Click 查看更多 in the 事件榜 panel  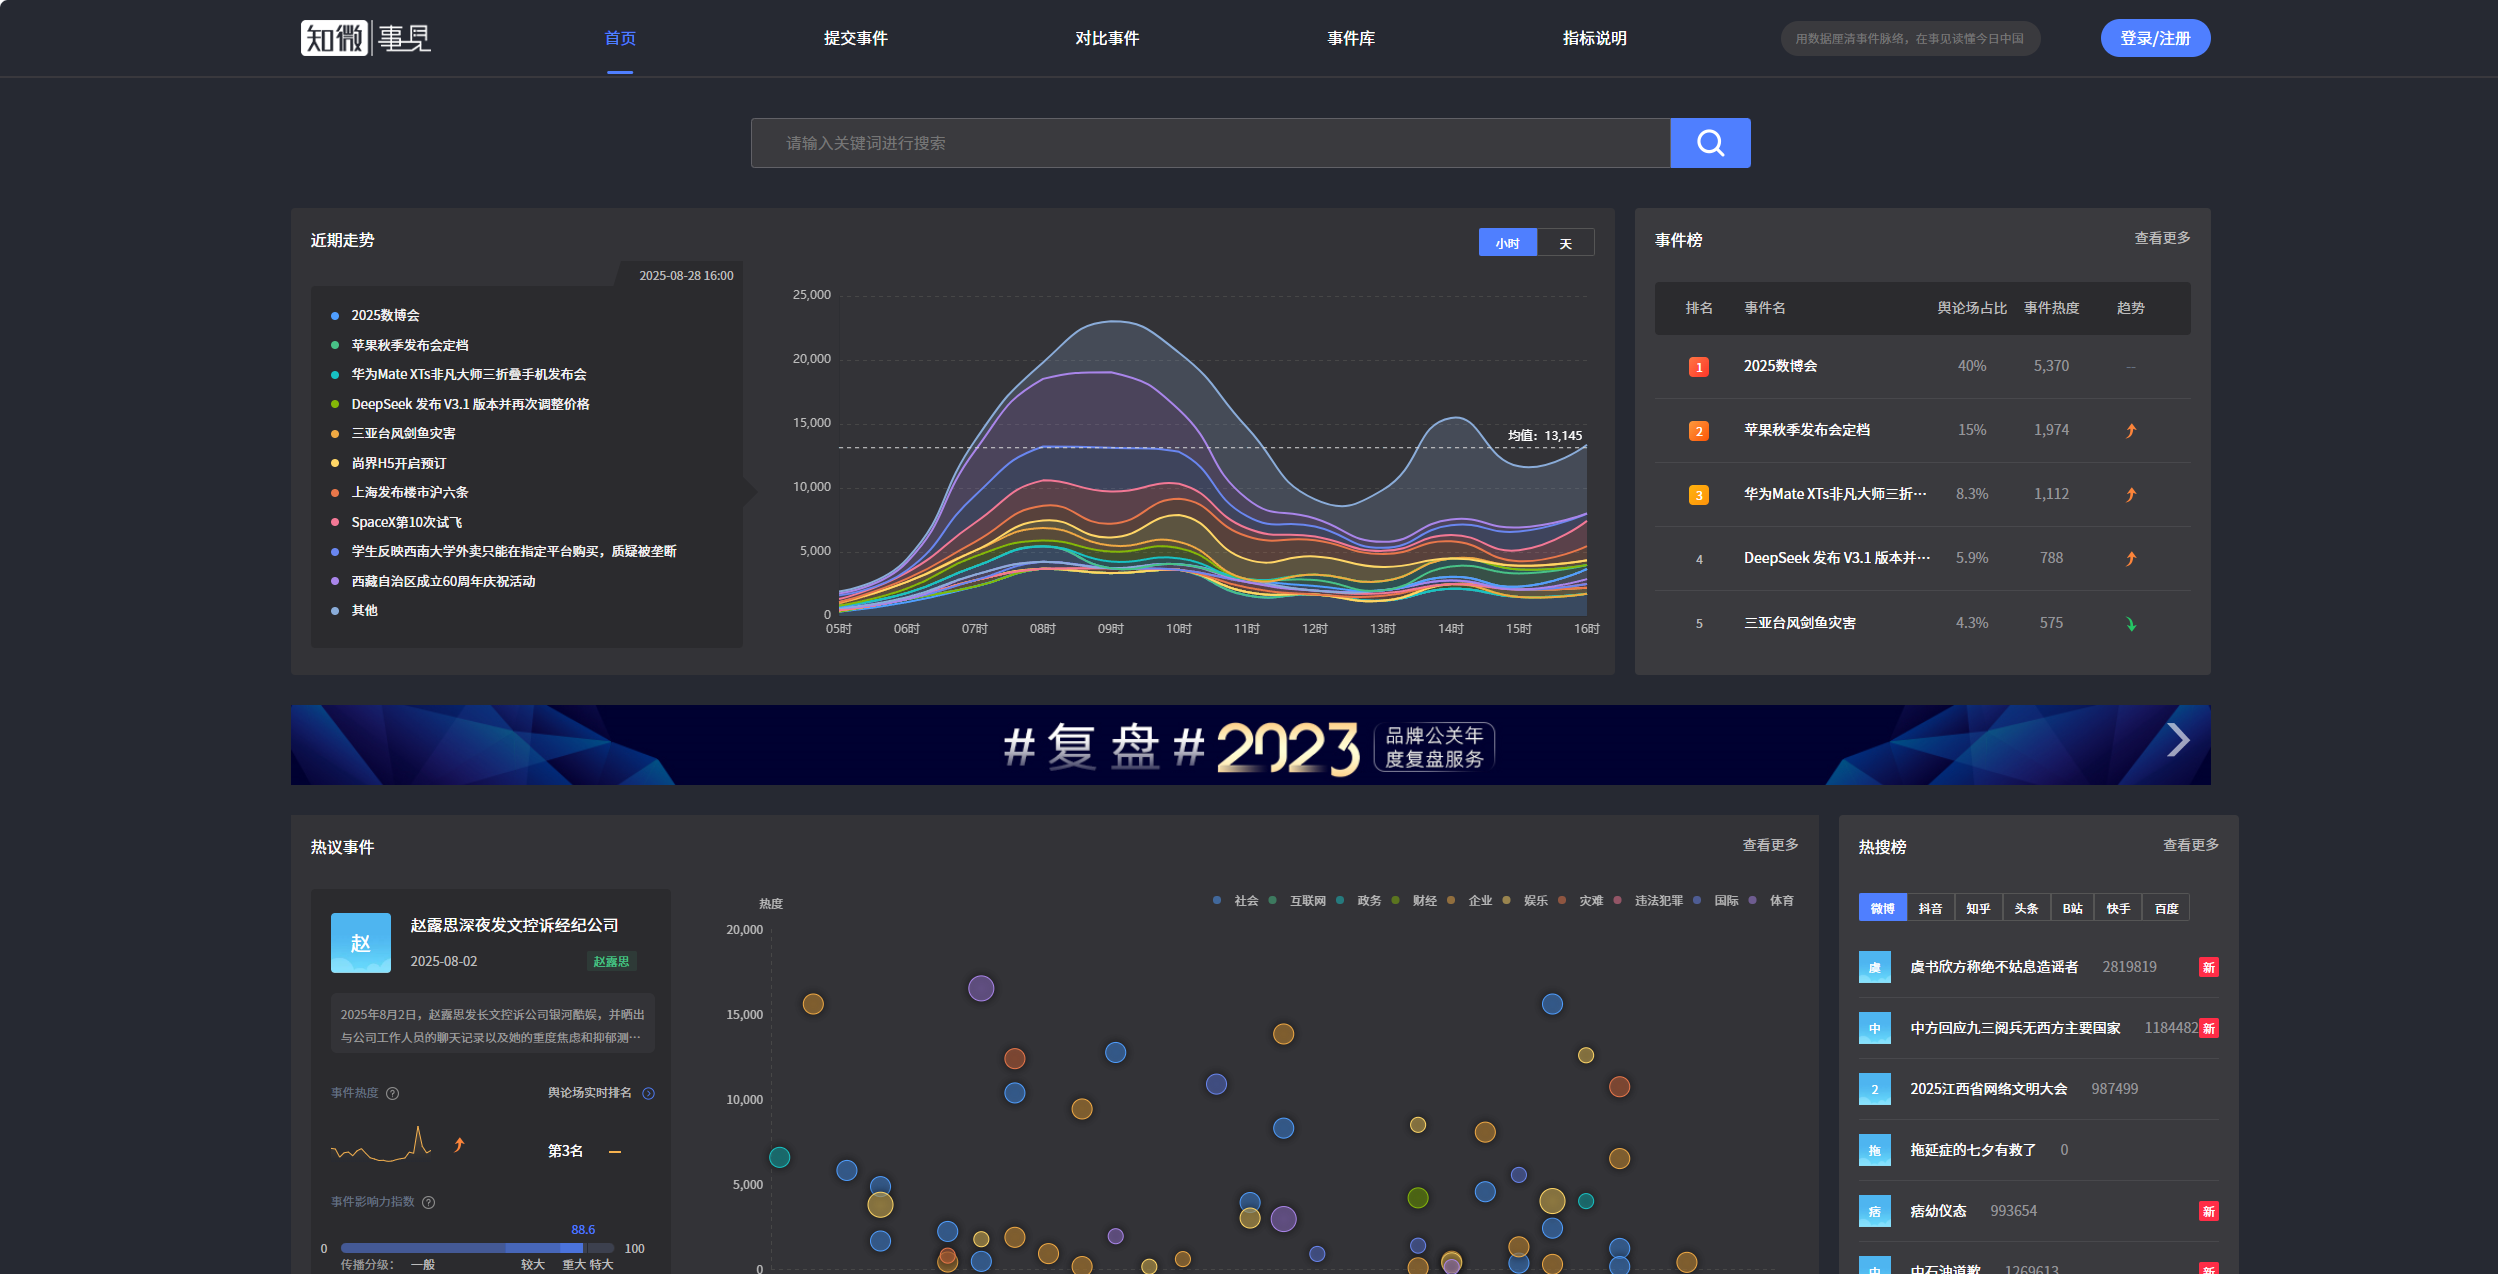click(2161, 238)
